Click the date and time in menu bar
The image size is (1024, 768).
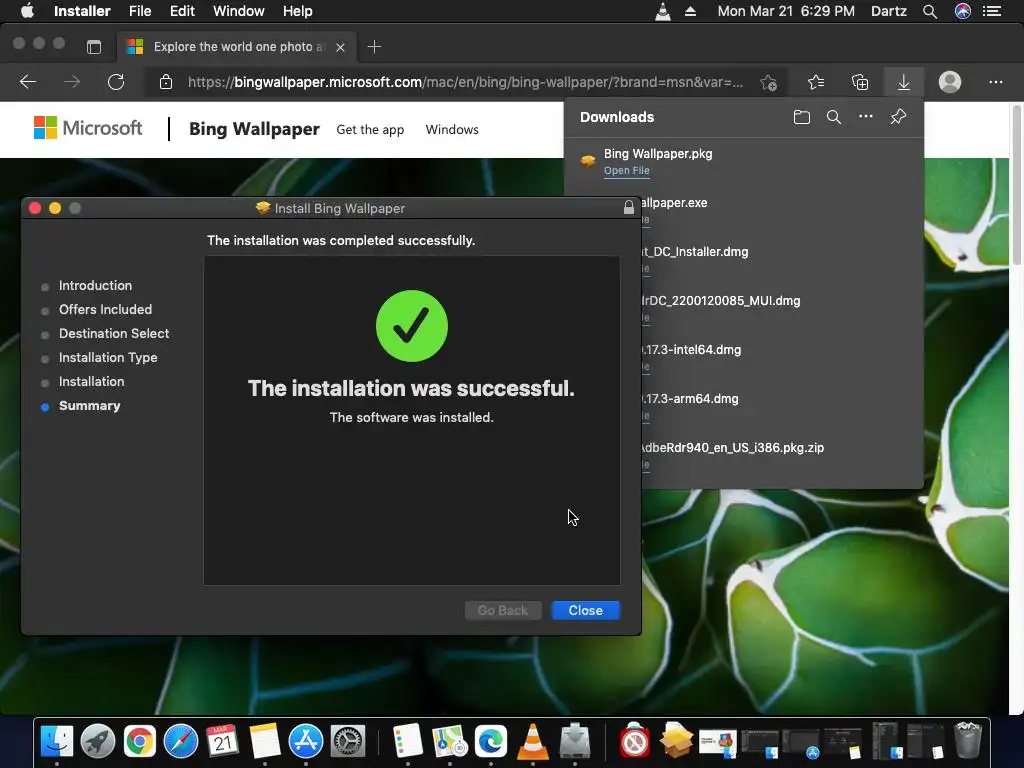pyautogui.click(x=786, y=11)
